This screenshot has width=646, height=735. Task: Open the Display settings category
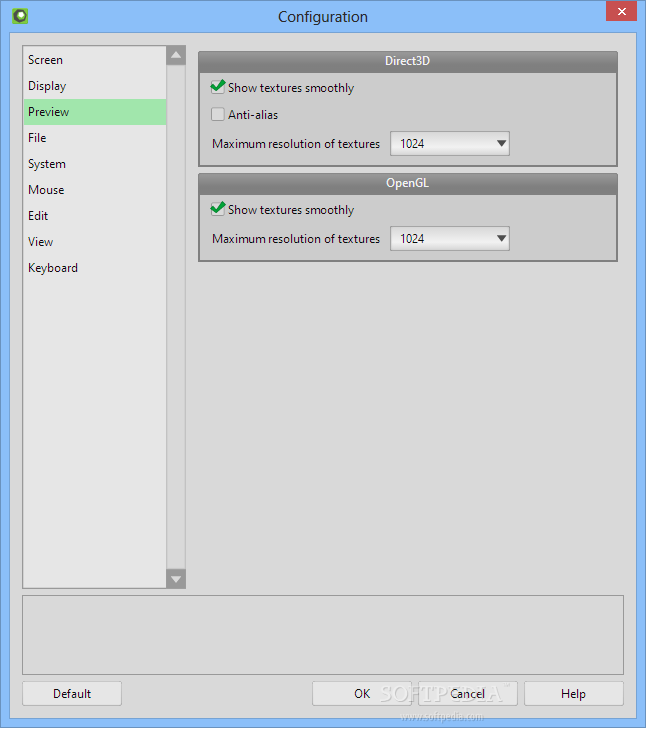[95, 86]
